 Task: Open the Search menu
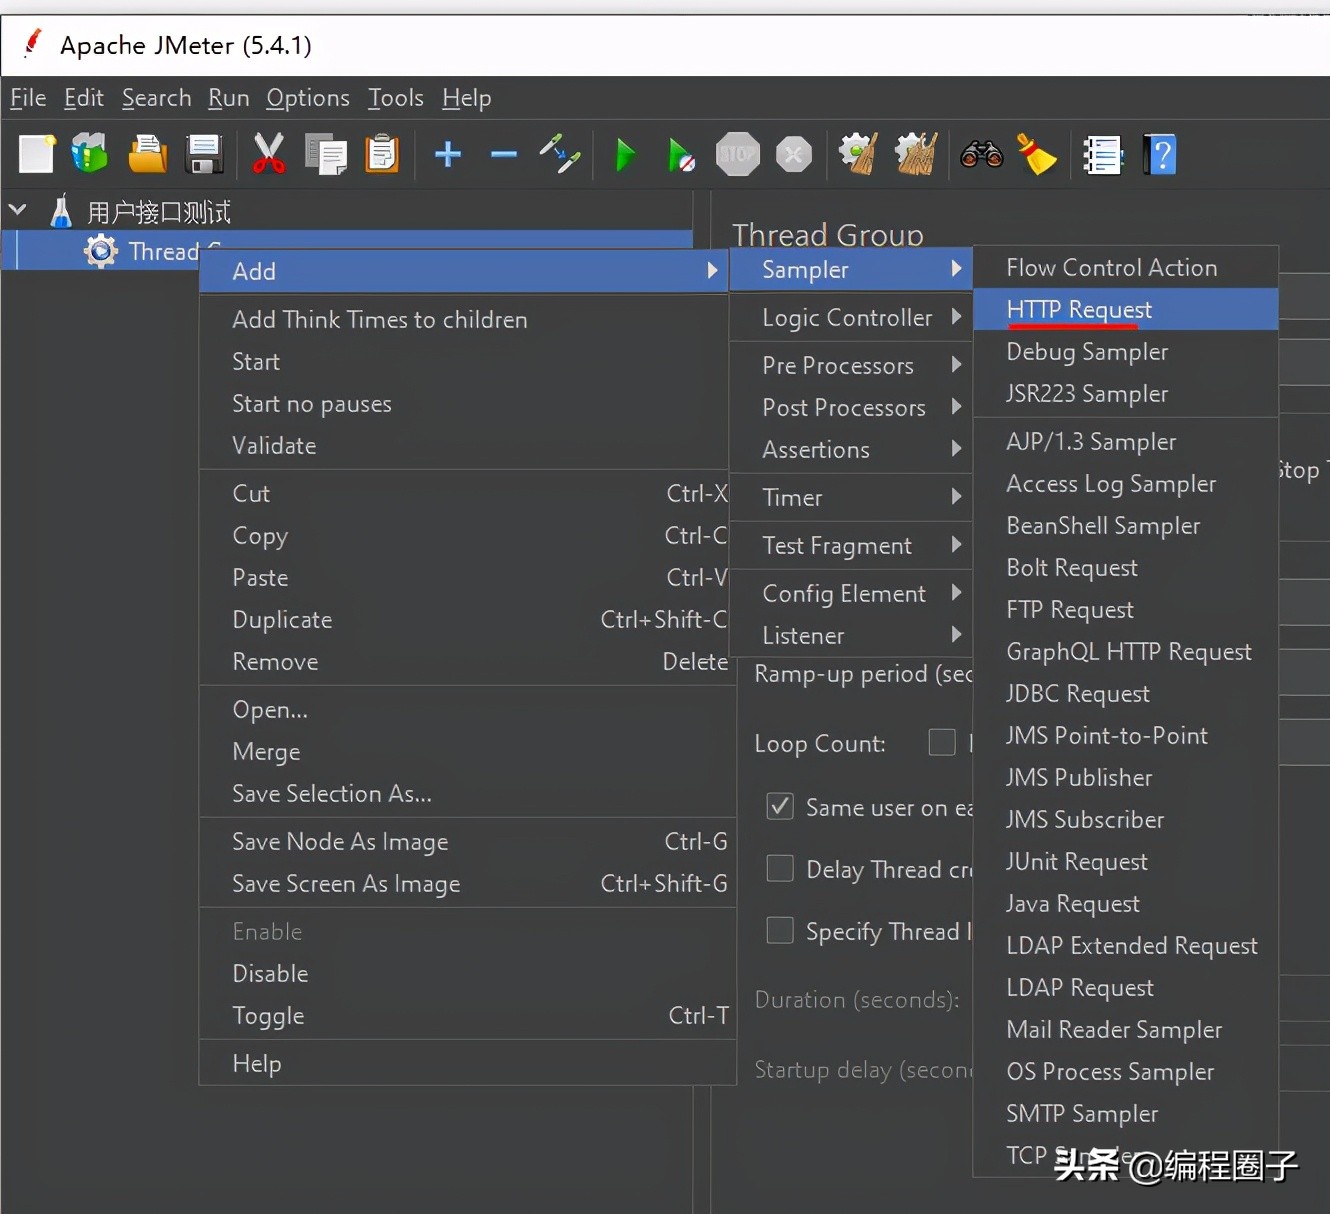point(156,98)
